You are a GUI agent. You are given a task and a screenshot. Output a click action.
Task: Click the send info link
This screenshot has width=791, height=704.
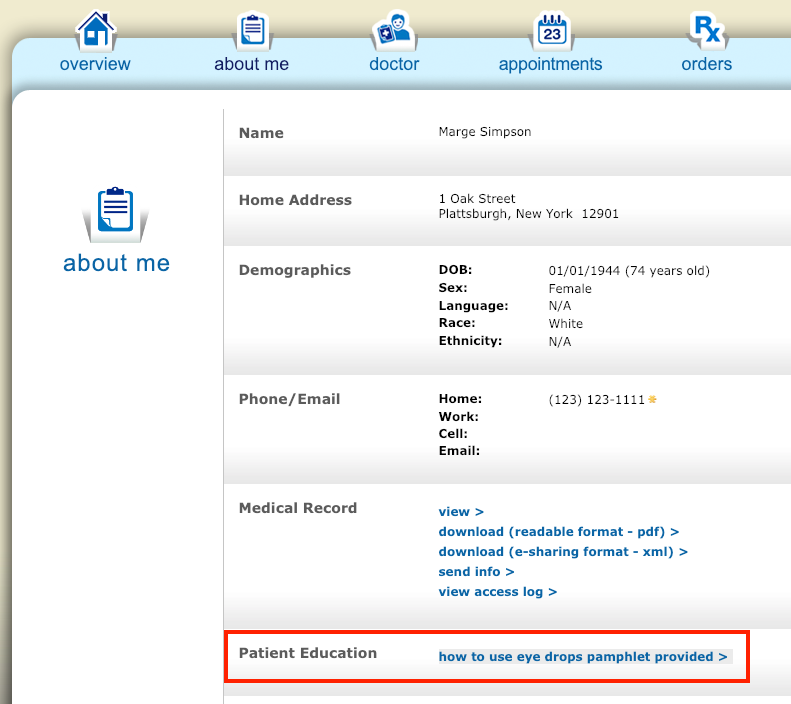click(476, 572)
